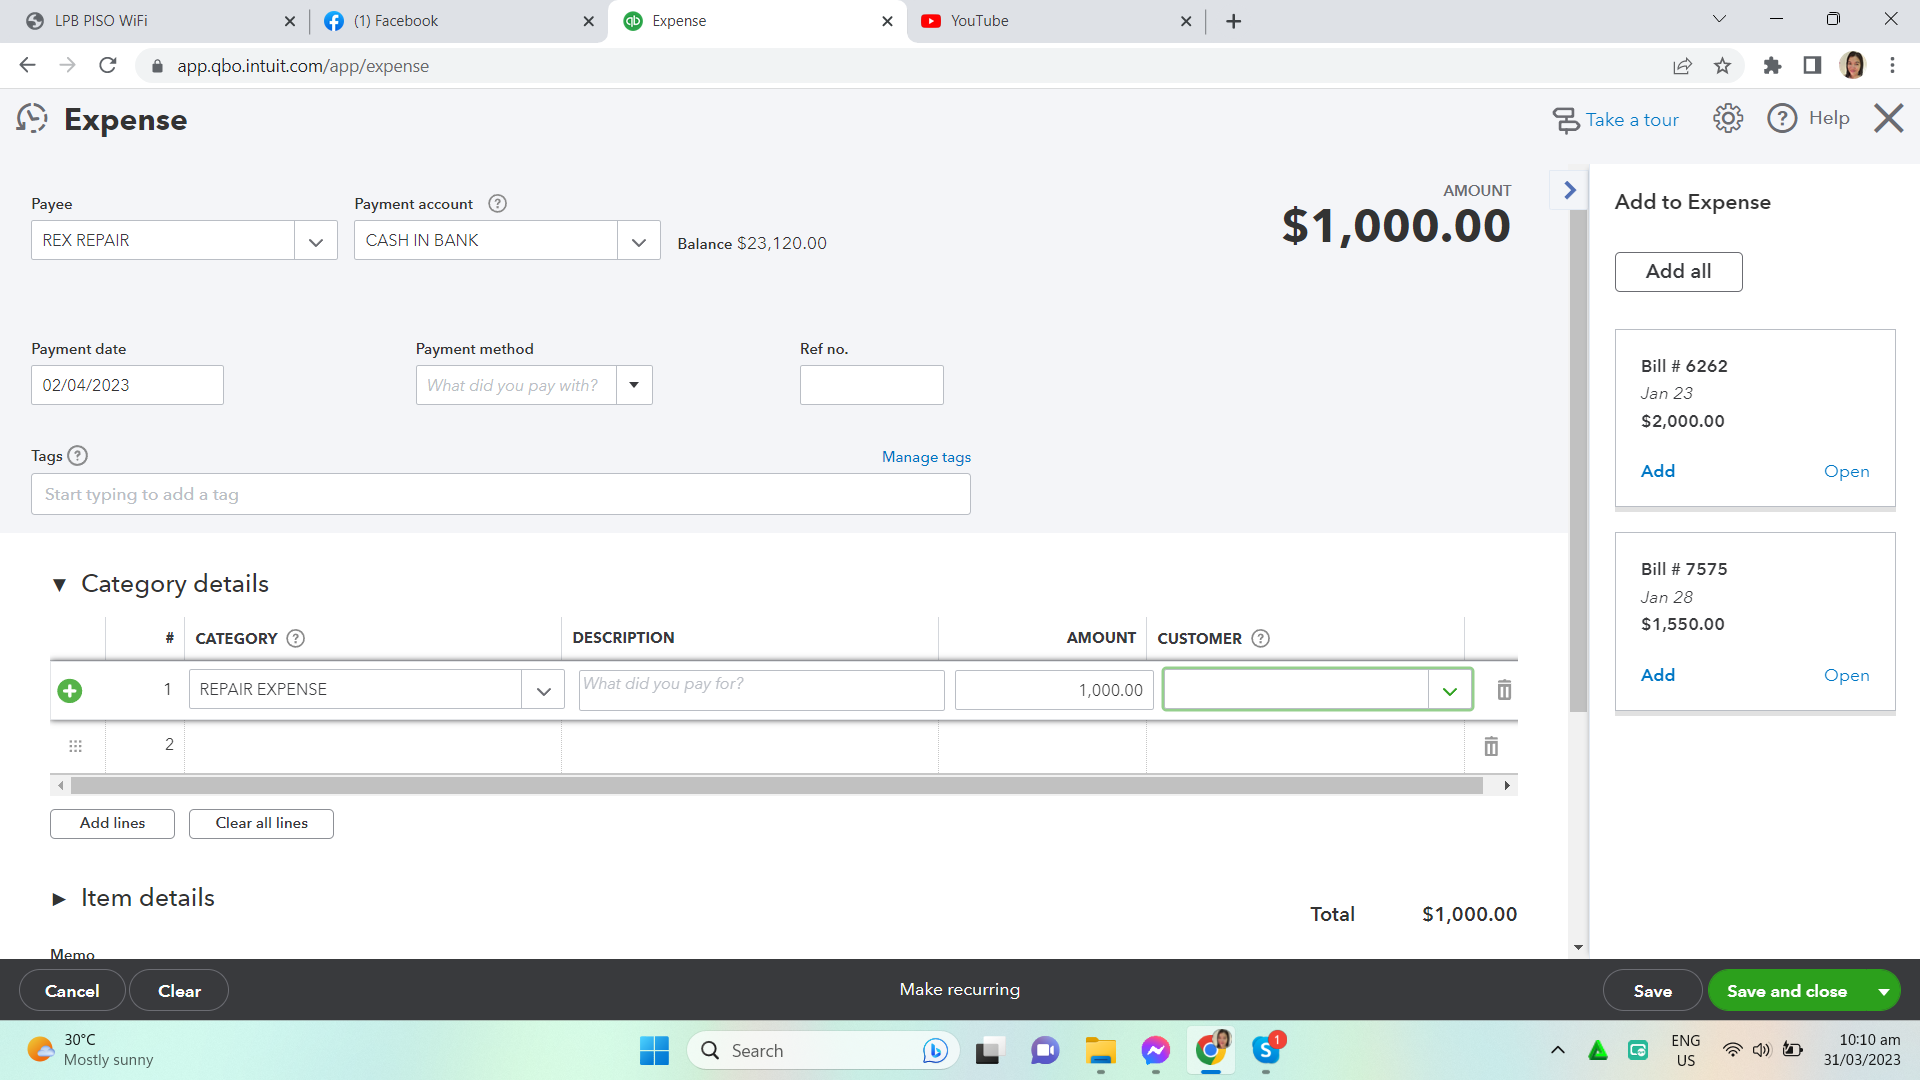
Task: Click the drag handle on line 2
Action: [75, 746]
